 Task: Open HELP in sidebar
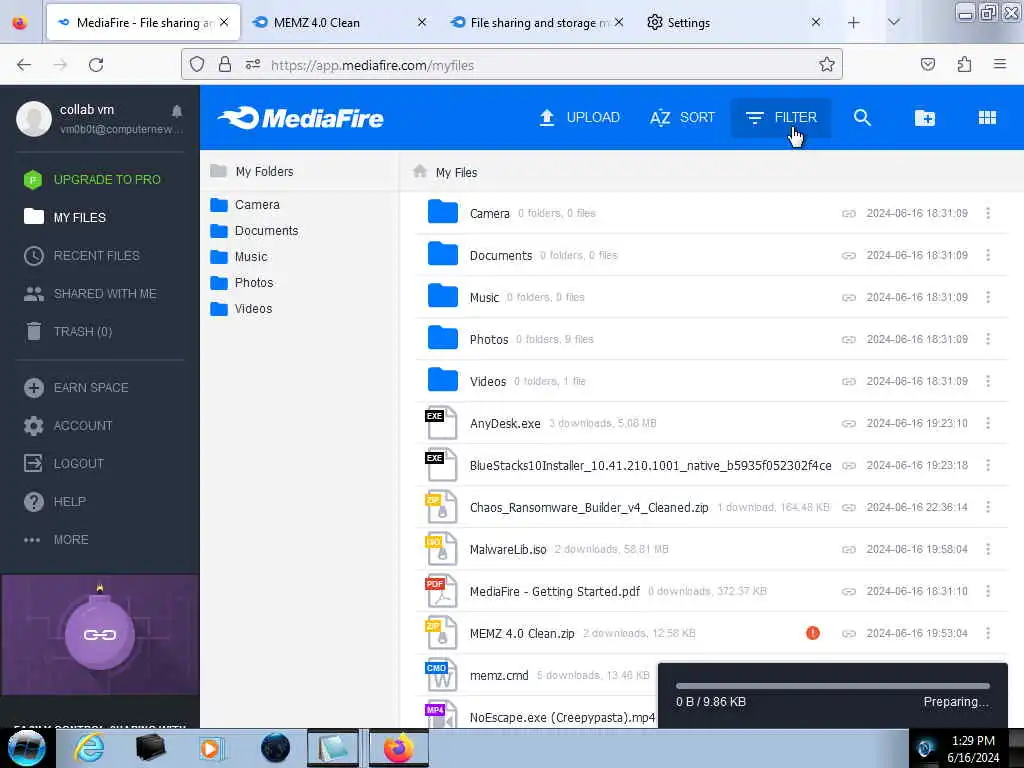56,502
